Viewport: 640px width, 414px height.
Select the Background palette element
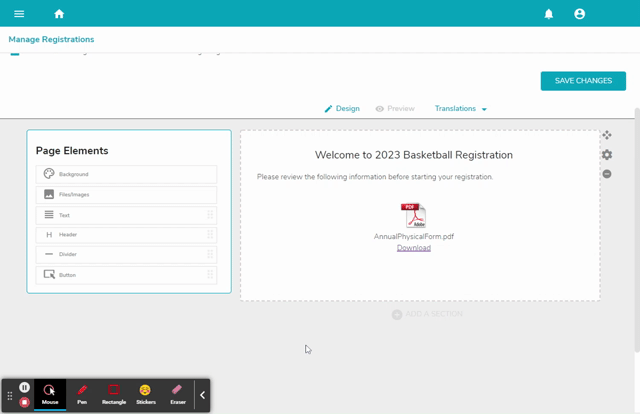point(126,174)
